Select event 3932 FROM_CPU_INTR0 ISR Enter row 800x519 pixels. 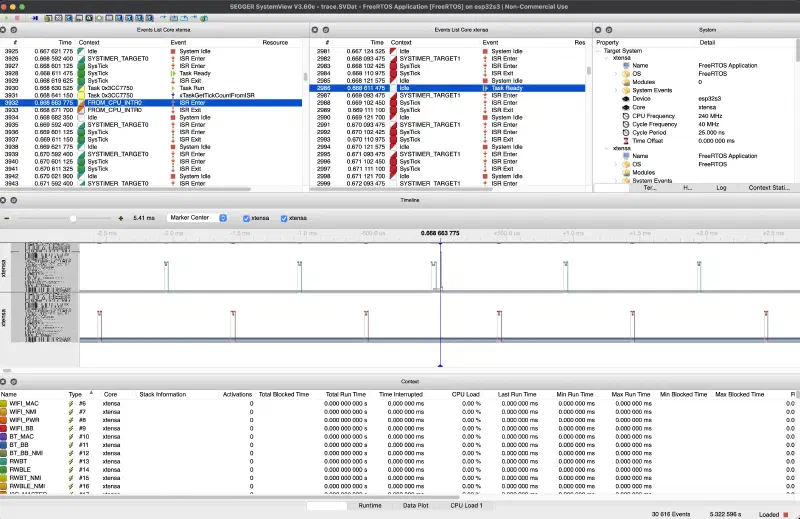(151, 103)
